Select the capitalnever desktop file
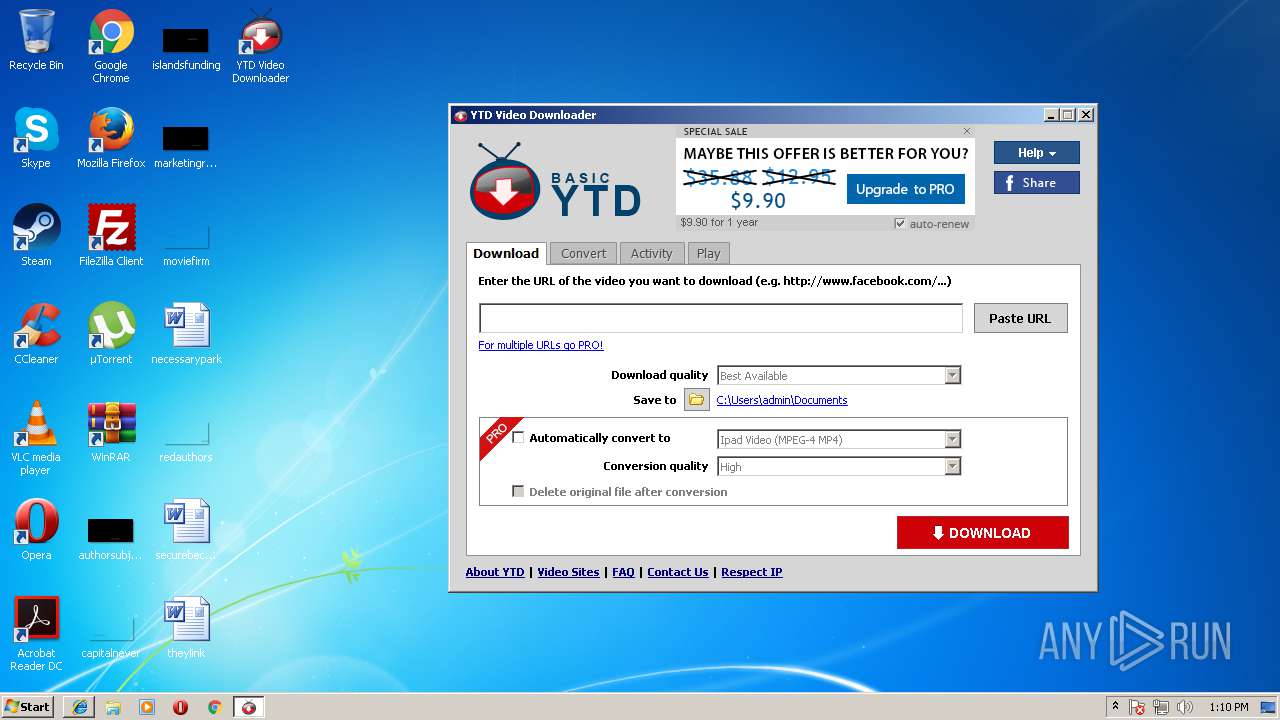Viewport: 1280px width, 720px height. point(111,636)
